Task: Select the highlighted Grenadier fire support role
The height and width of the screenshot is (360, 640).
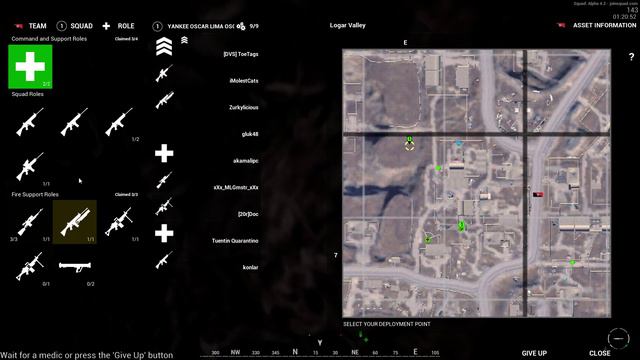Action: pos(75,222)
